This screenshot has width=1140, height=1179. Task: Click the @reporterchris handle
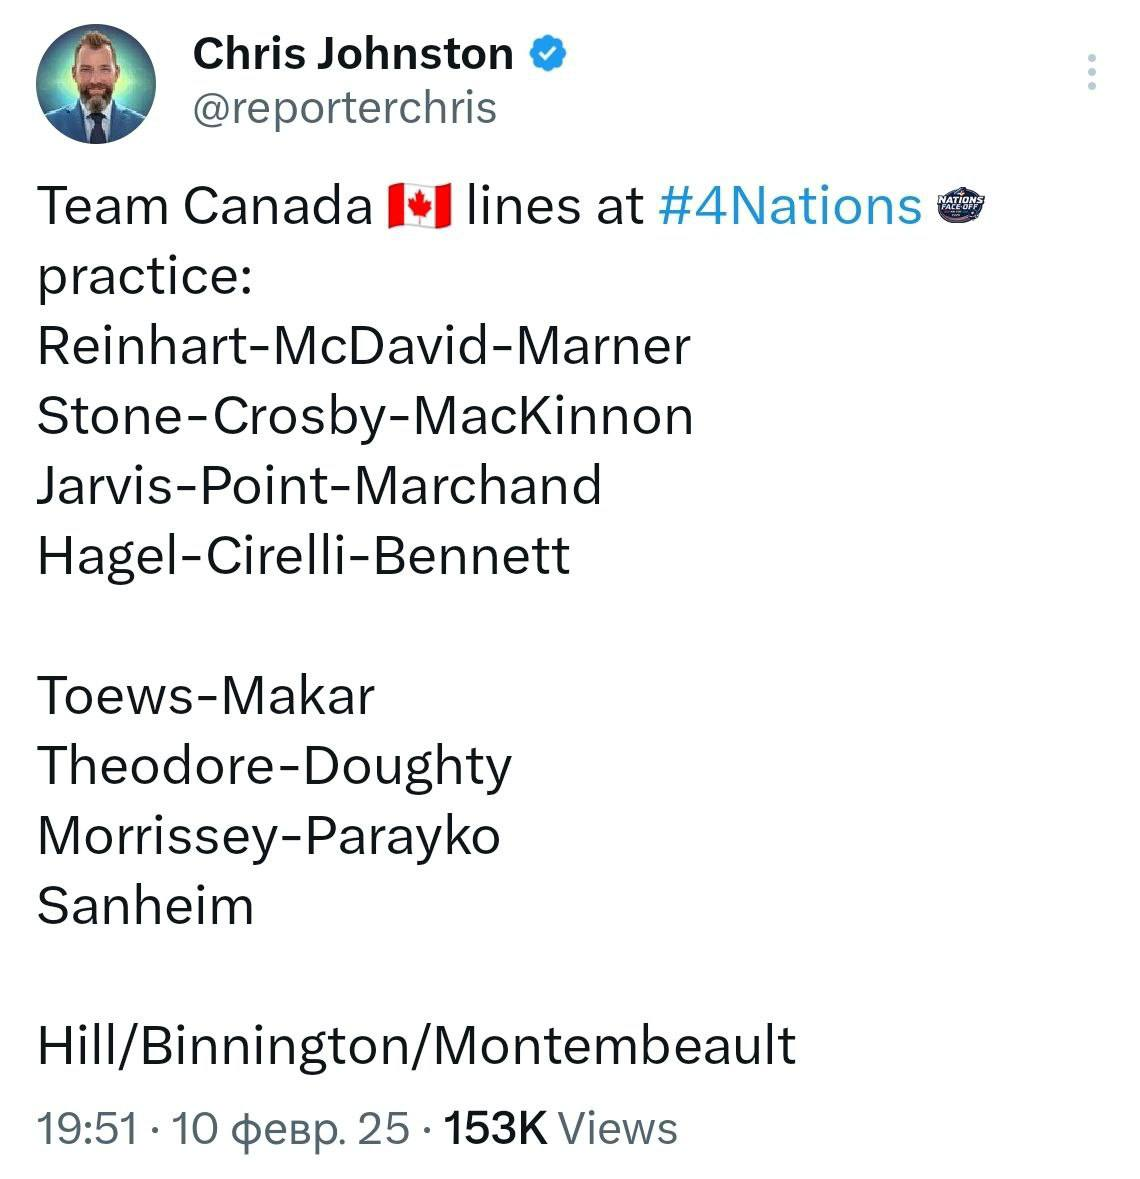[x=344, y=108]
